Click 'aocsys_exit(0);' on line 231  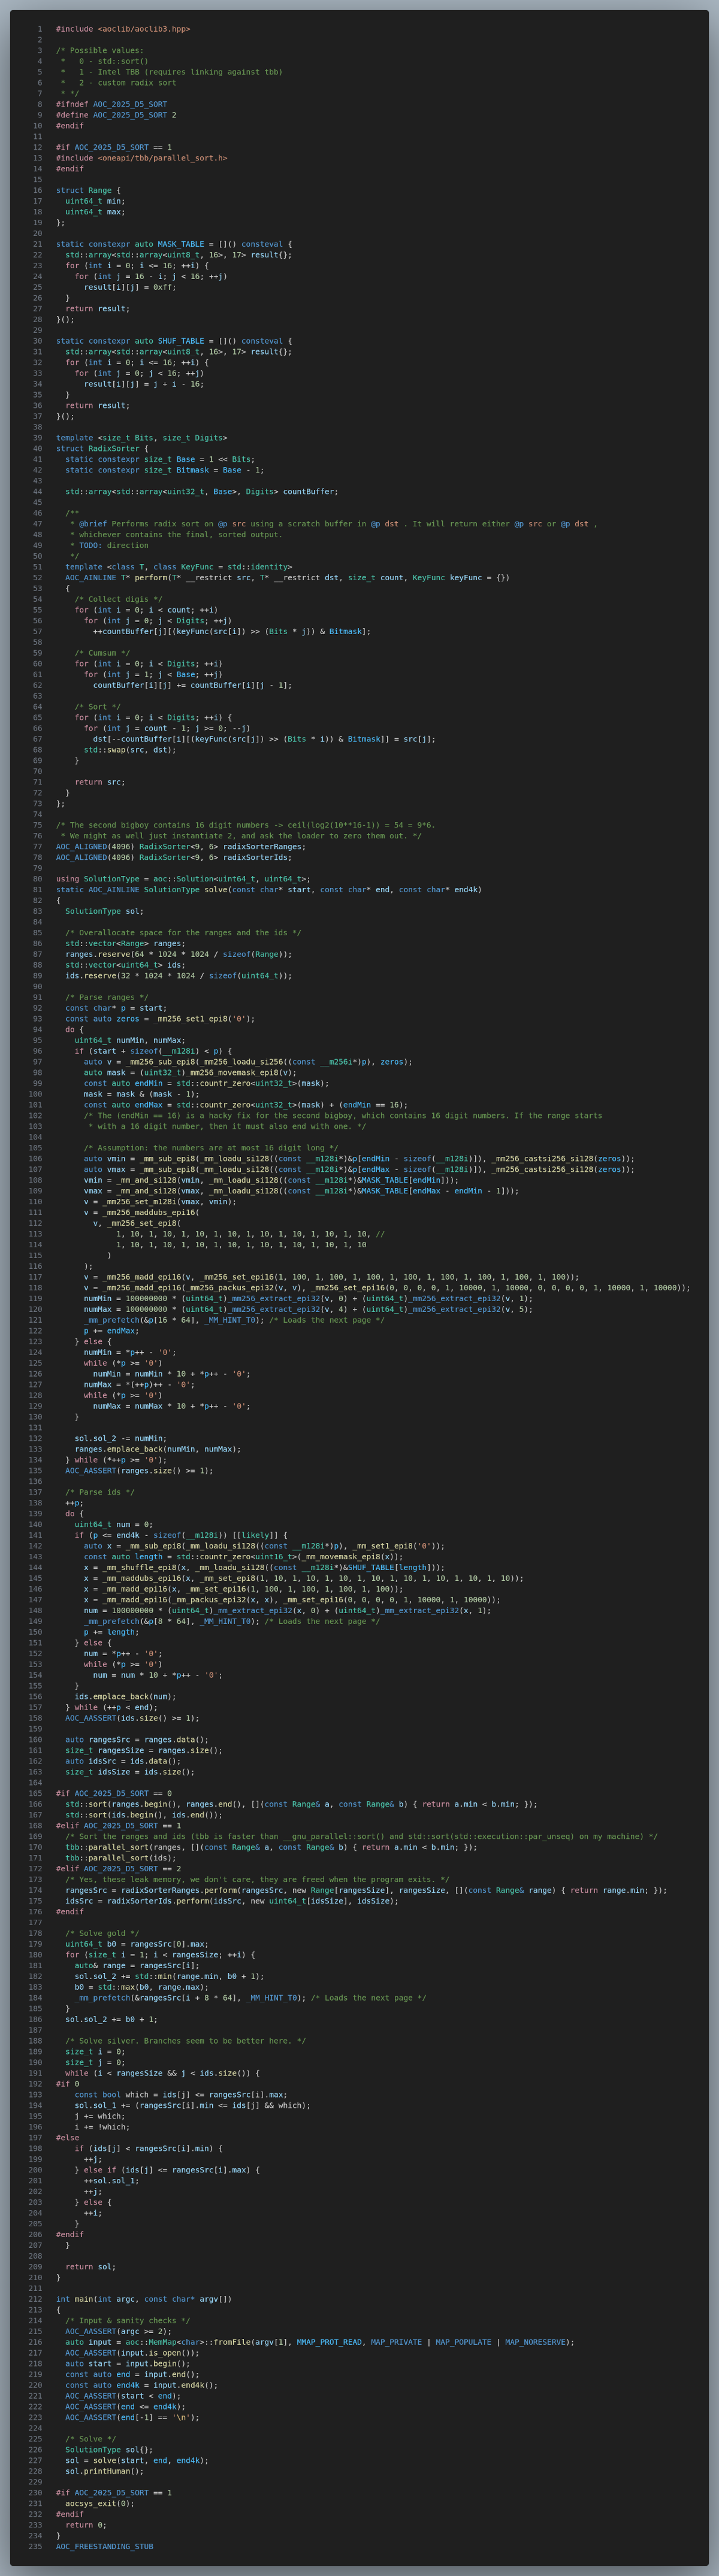click(99, 2504)
